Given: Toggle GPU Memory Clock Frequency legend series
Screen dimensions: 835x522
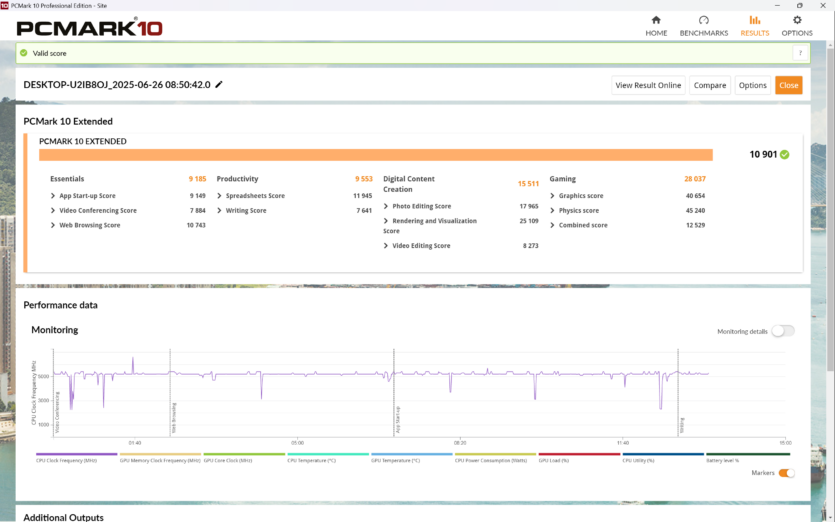Looking at the screenshot, I should click(160, 460).
